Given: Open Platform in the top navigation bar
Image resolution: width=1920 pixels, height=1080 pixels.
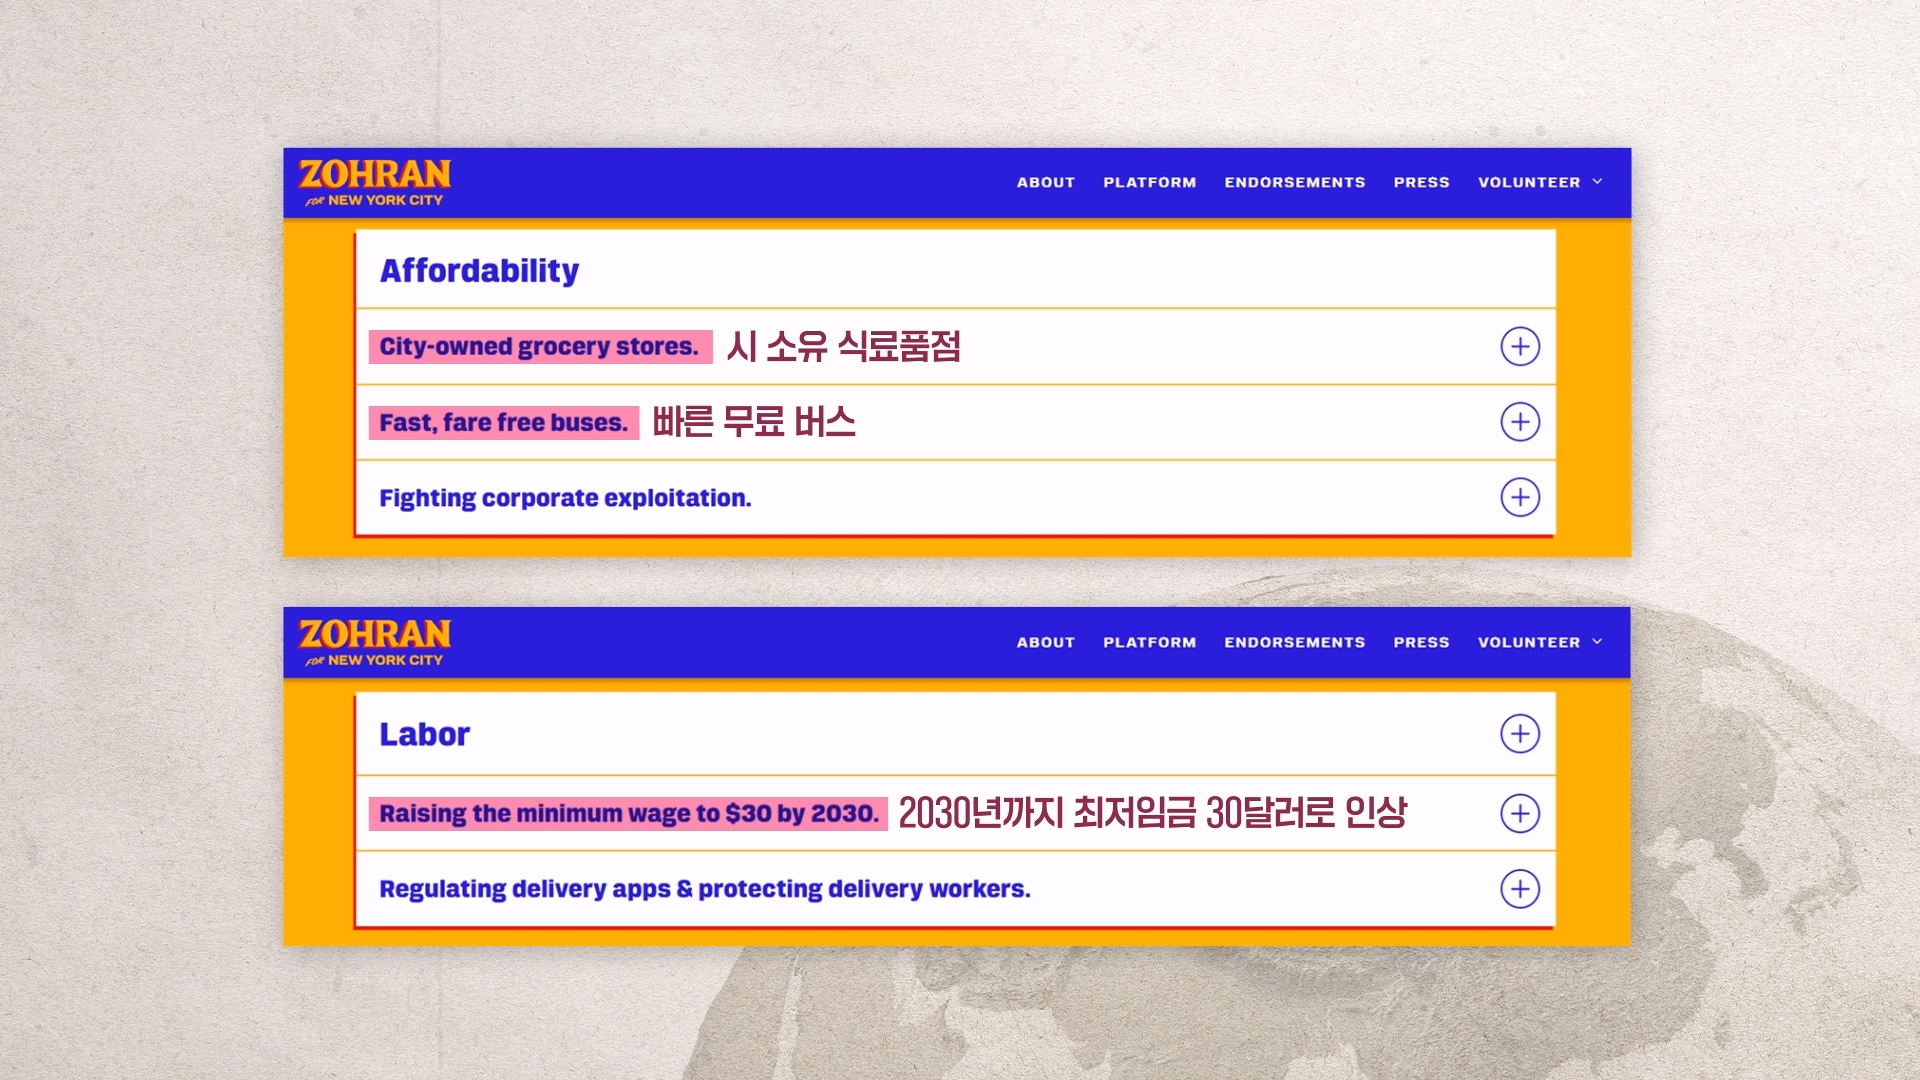Looking at the screenshot, I should 1149,183.
